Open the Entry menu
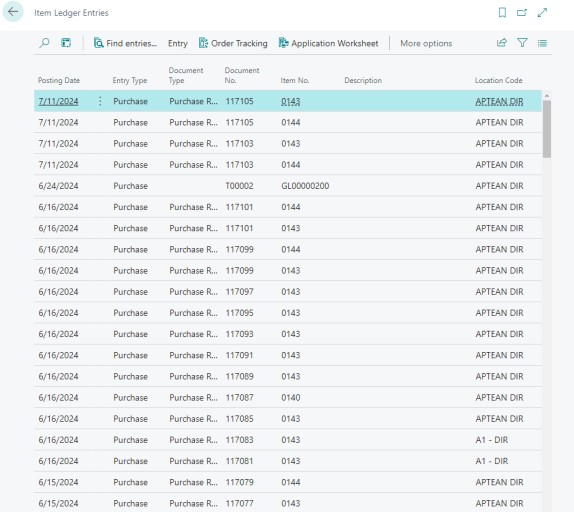The image size is (574, 512). point(178,44)
